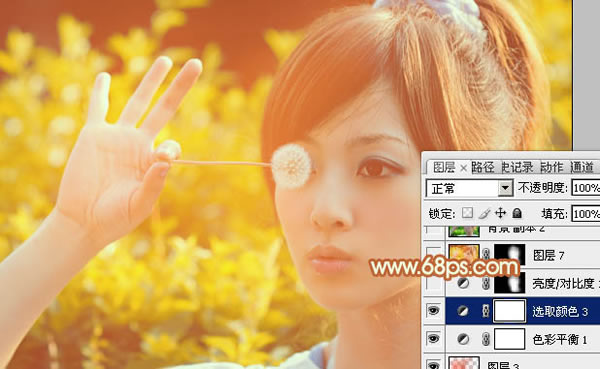
Task: Select the 选取颜色 3 layer name
Action: 560,312
